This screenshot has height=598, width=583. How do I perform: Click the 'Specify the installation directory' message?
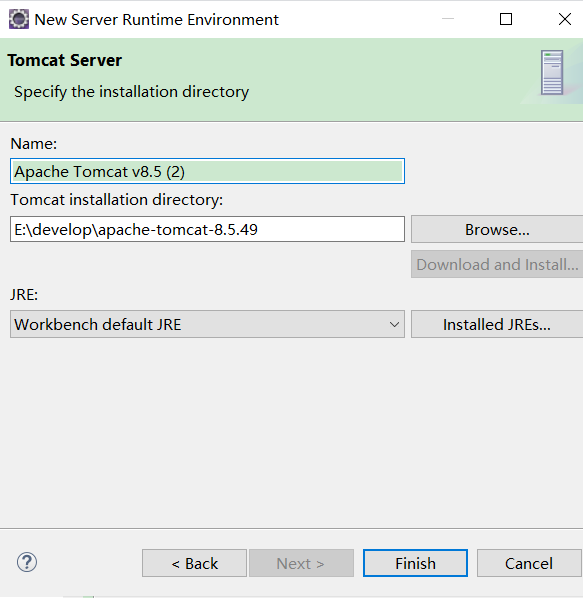(132, 92)
